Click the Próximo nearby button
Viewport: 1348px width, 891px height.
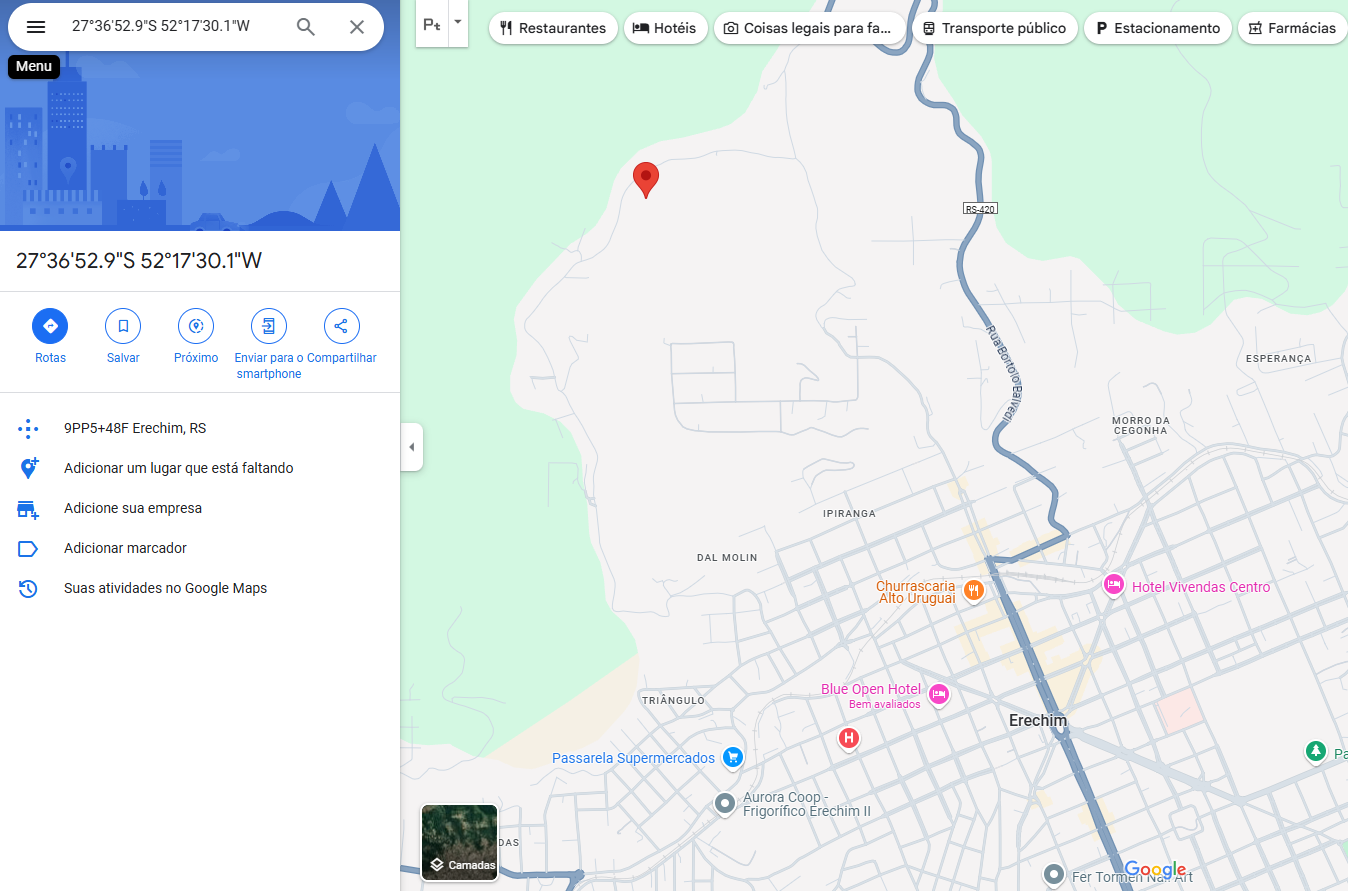coord(196,326)
